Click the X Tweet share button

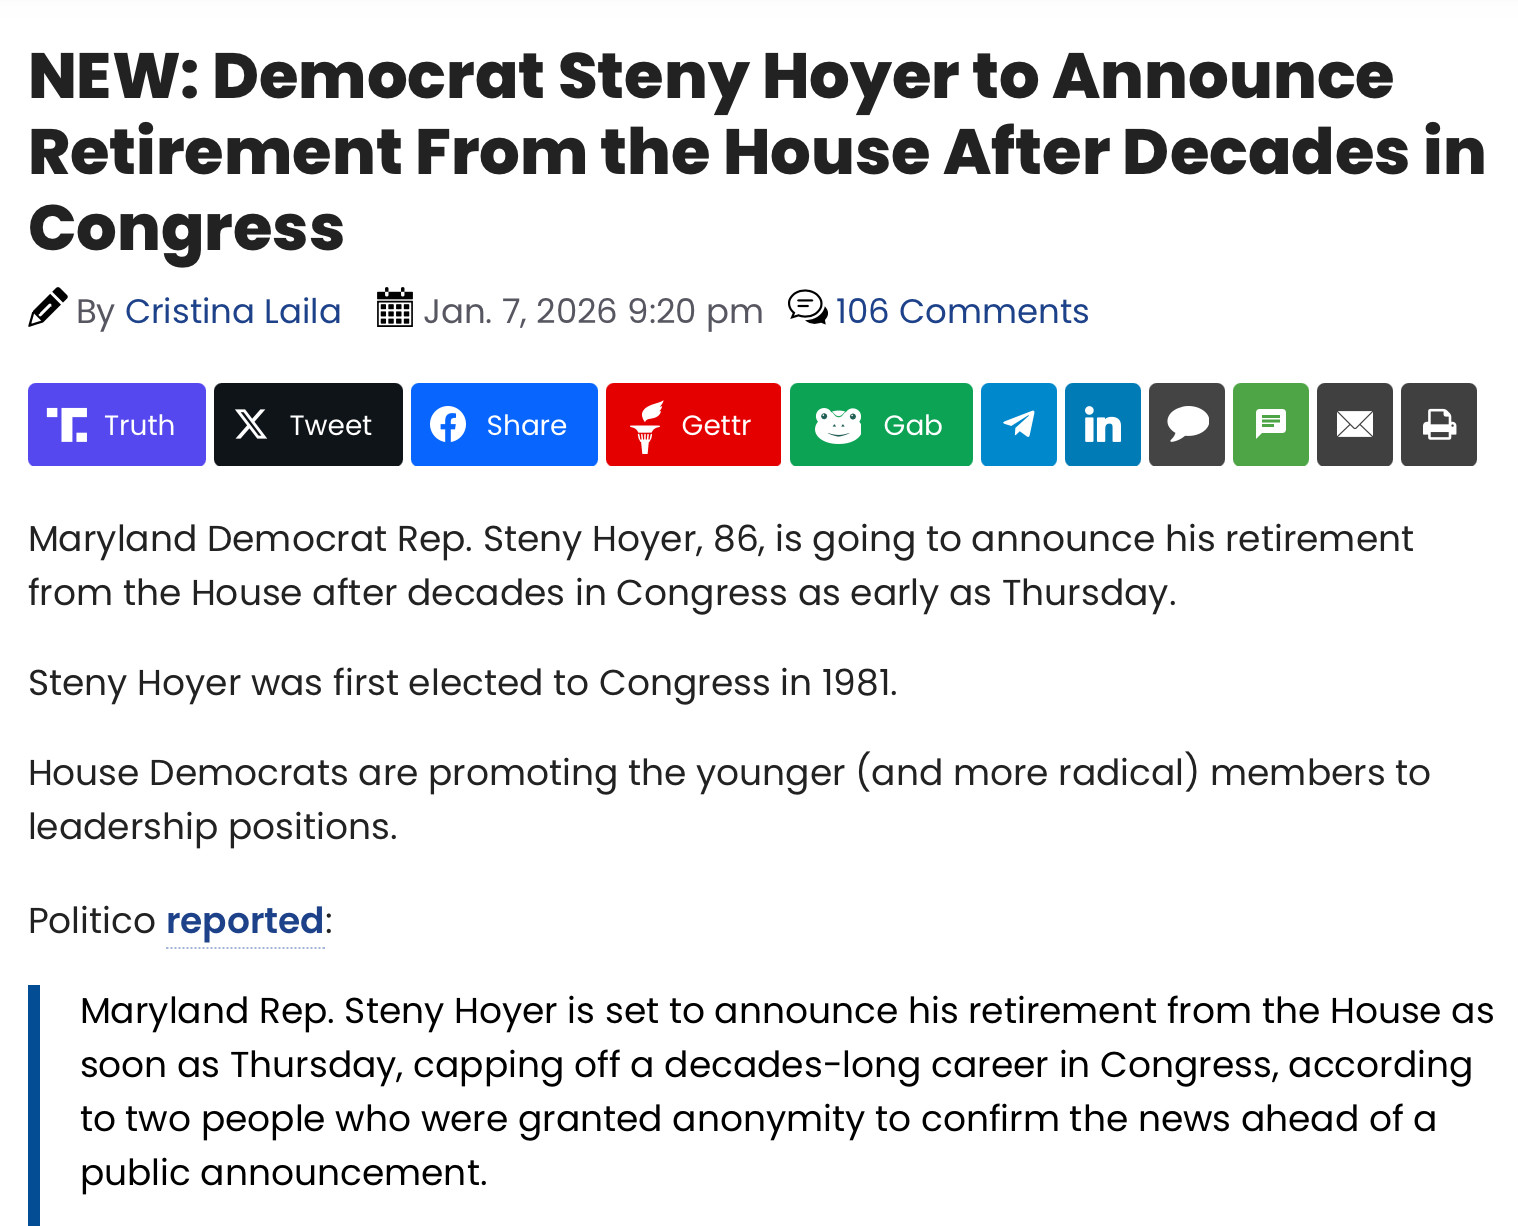tap(308, 425)
